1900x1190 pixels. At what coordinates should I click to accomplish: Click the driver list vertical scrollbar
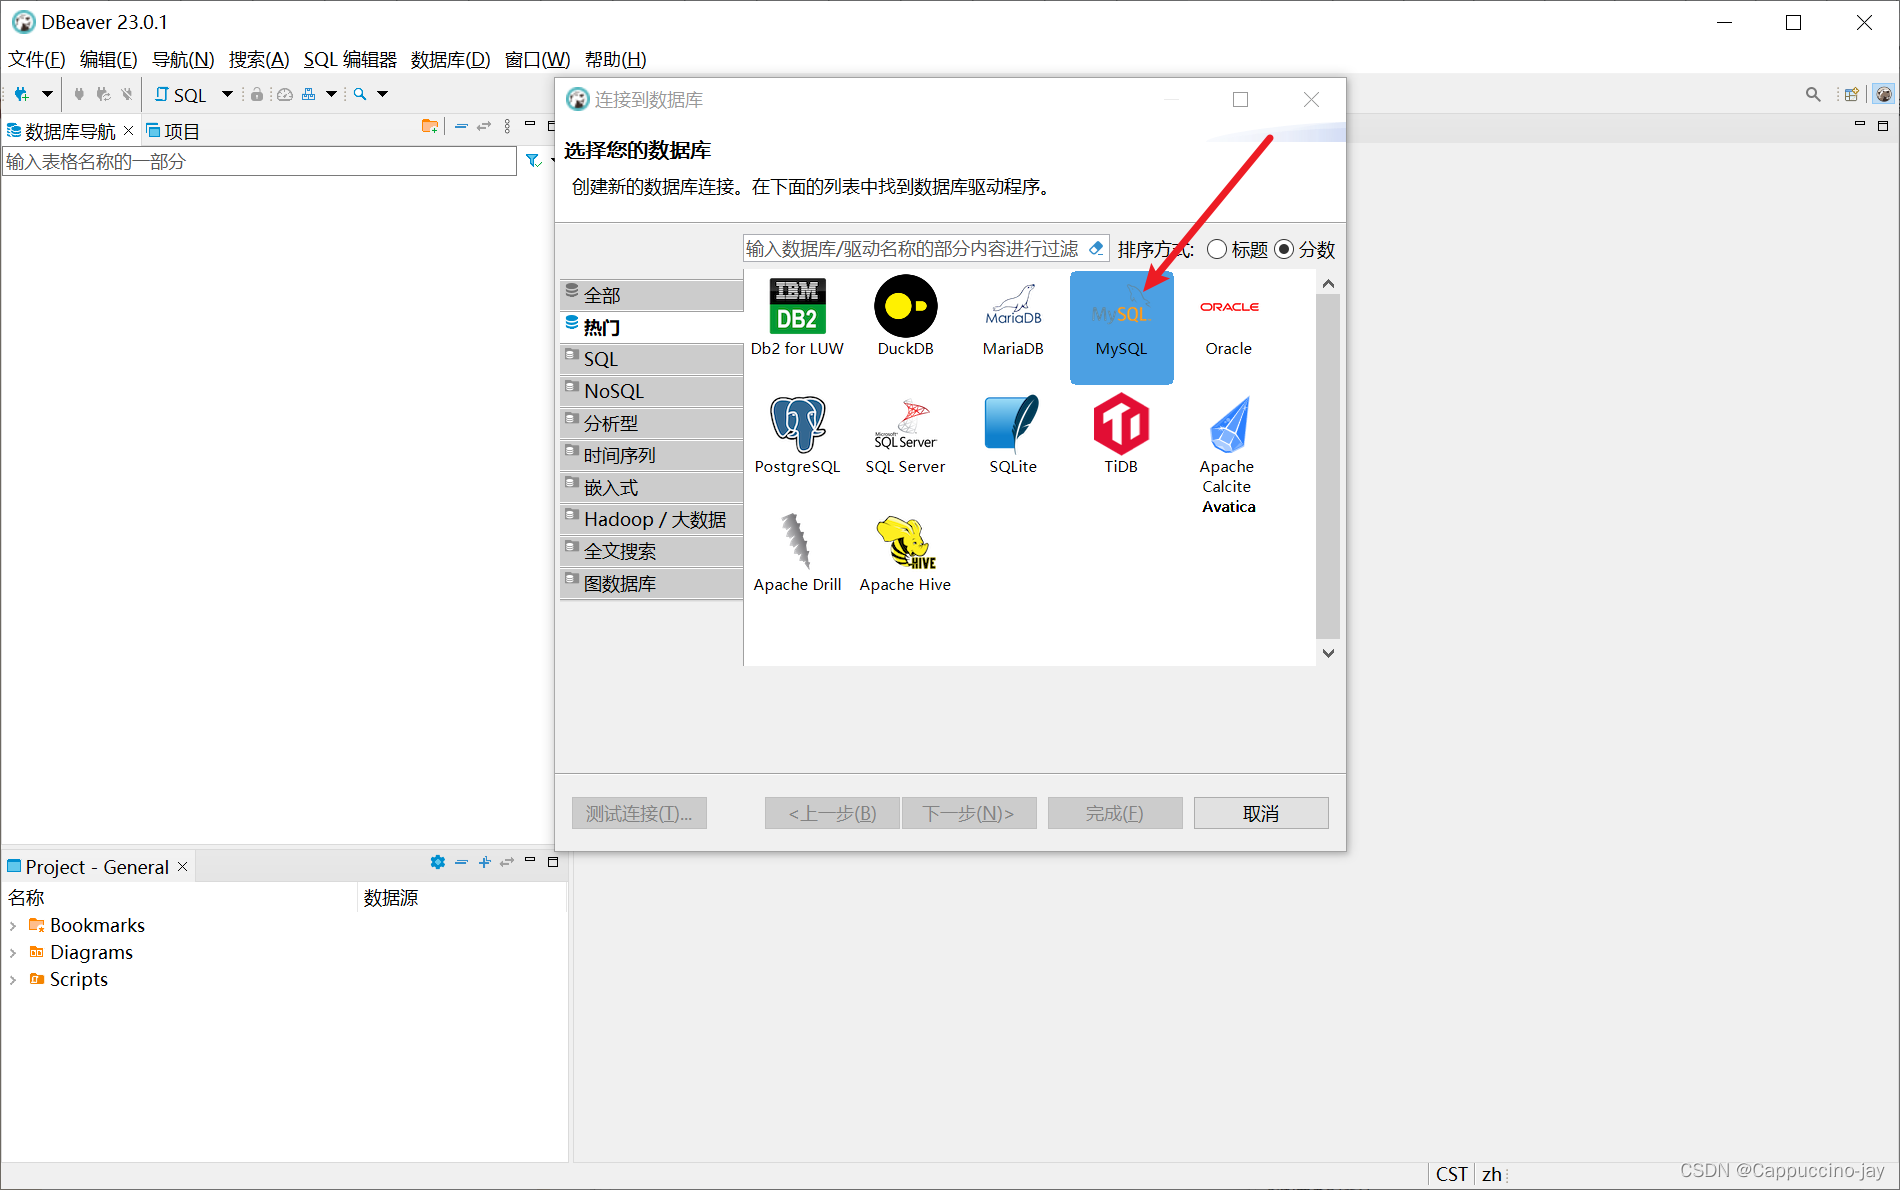[x=1328, y=466]
